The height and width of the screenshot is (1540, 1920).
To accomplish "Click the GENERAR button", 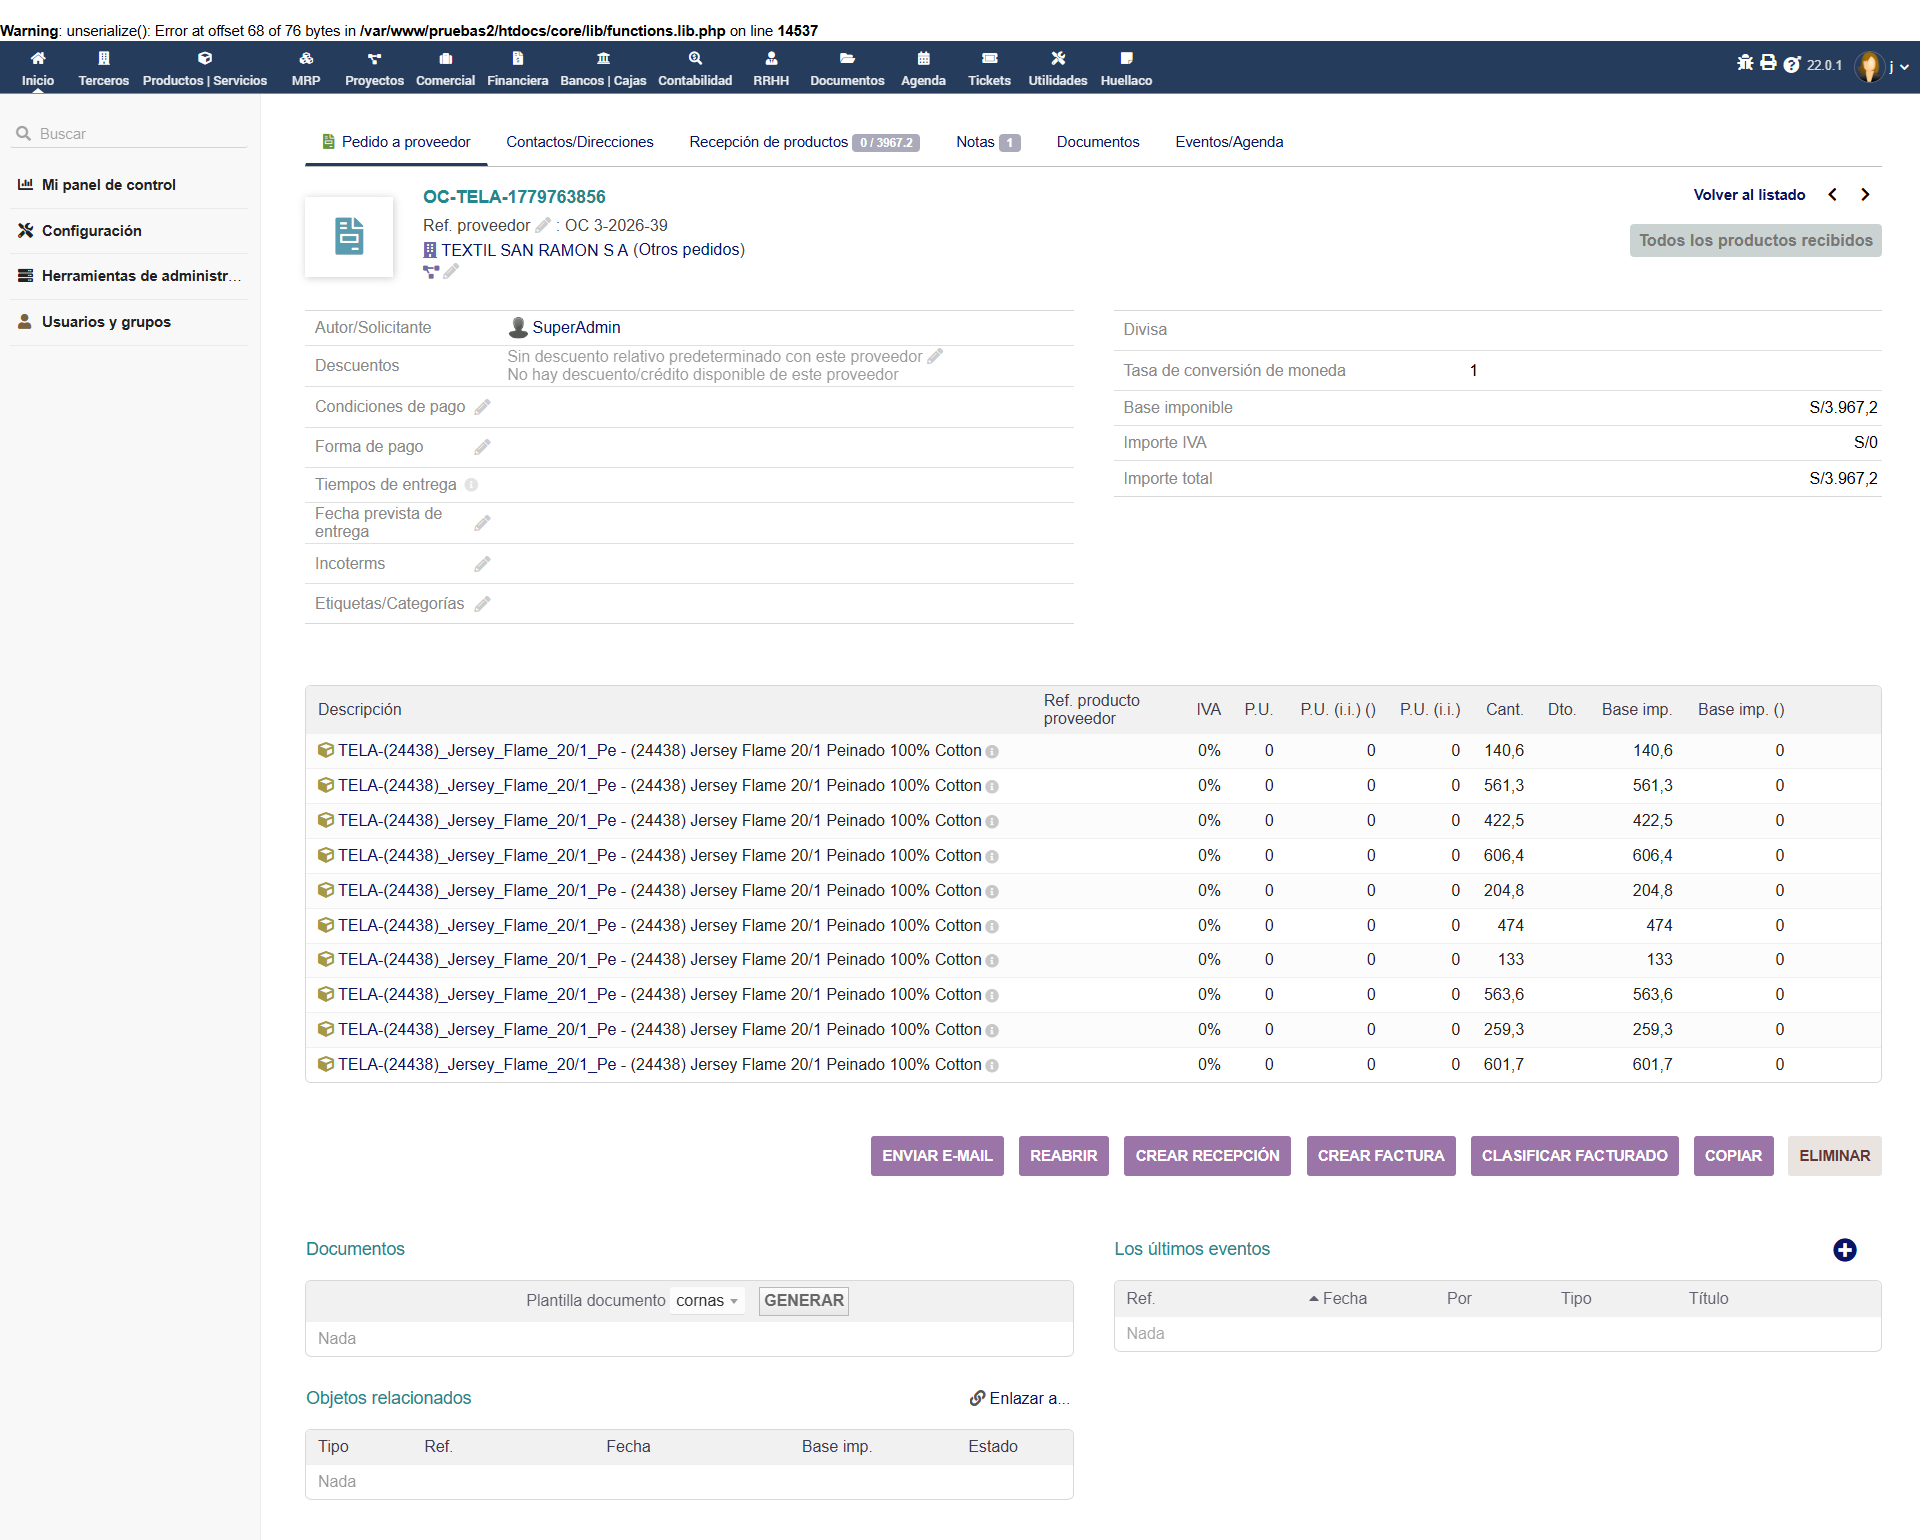I will click(804, 1301).
